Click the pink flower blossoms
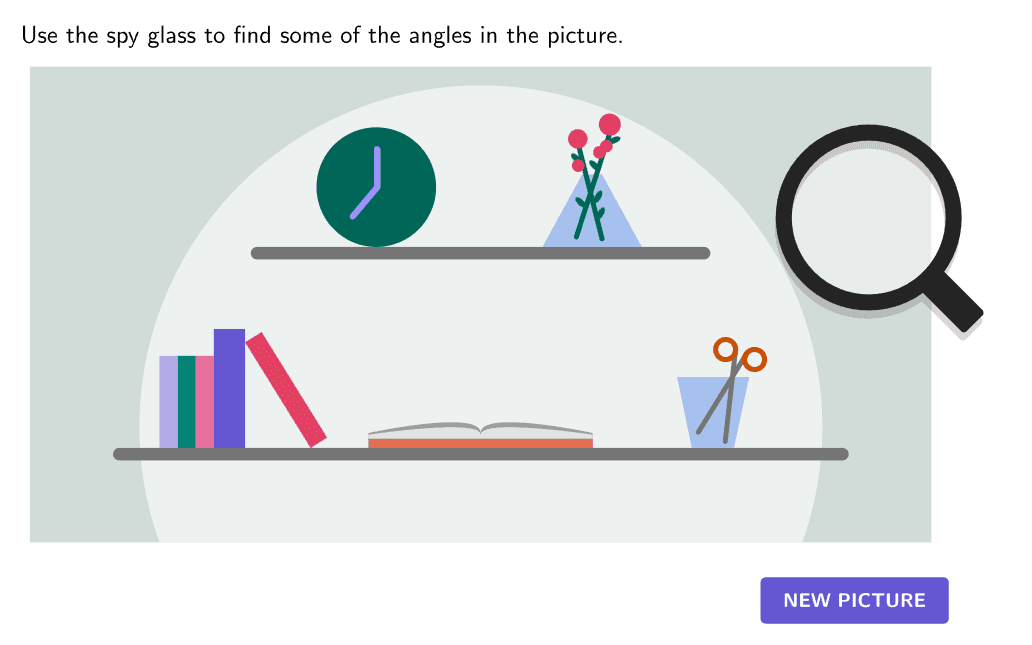Image resolution: width=1032 pixels, height=645 pixels. coord(607,126)
